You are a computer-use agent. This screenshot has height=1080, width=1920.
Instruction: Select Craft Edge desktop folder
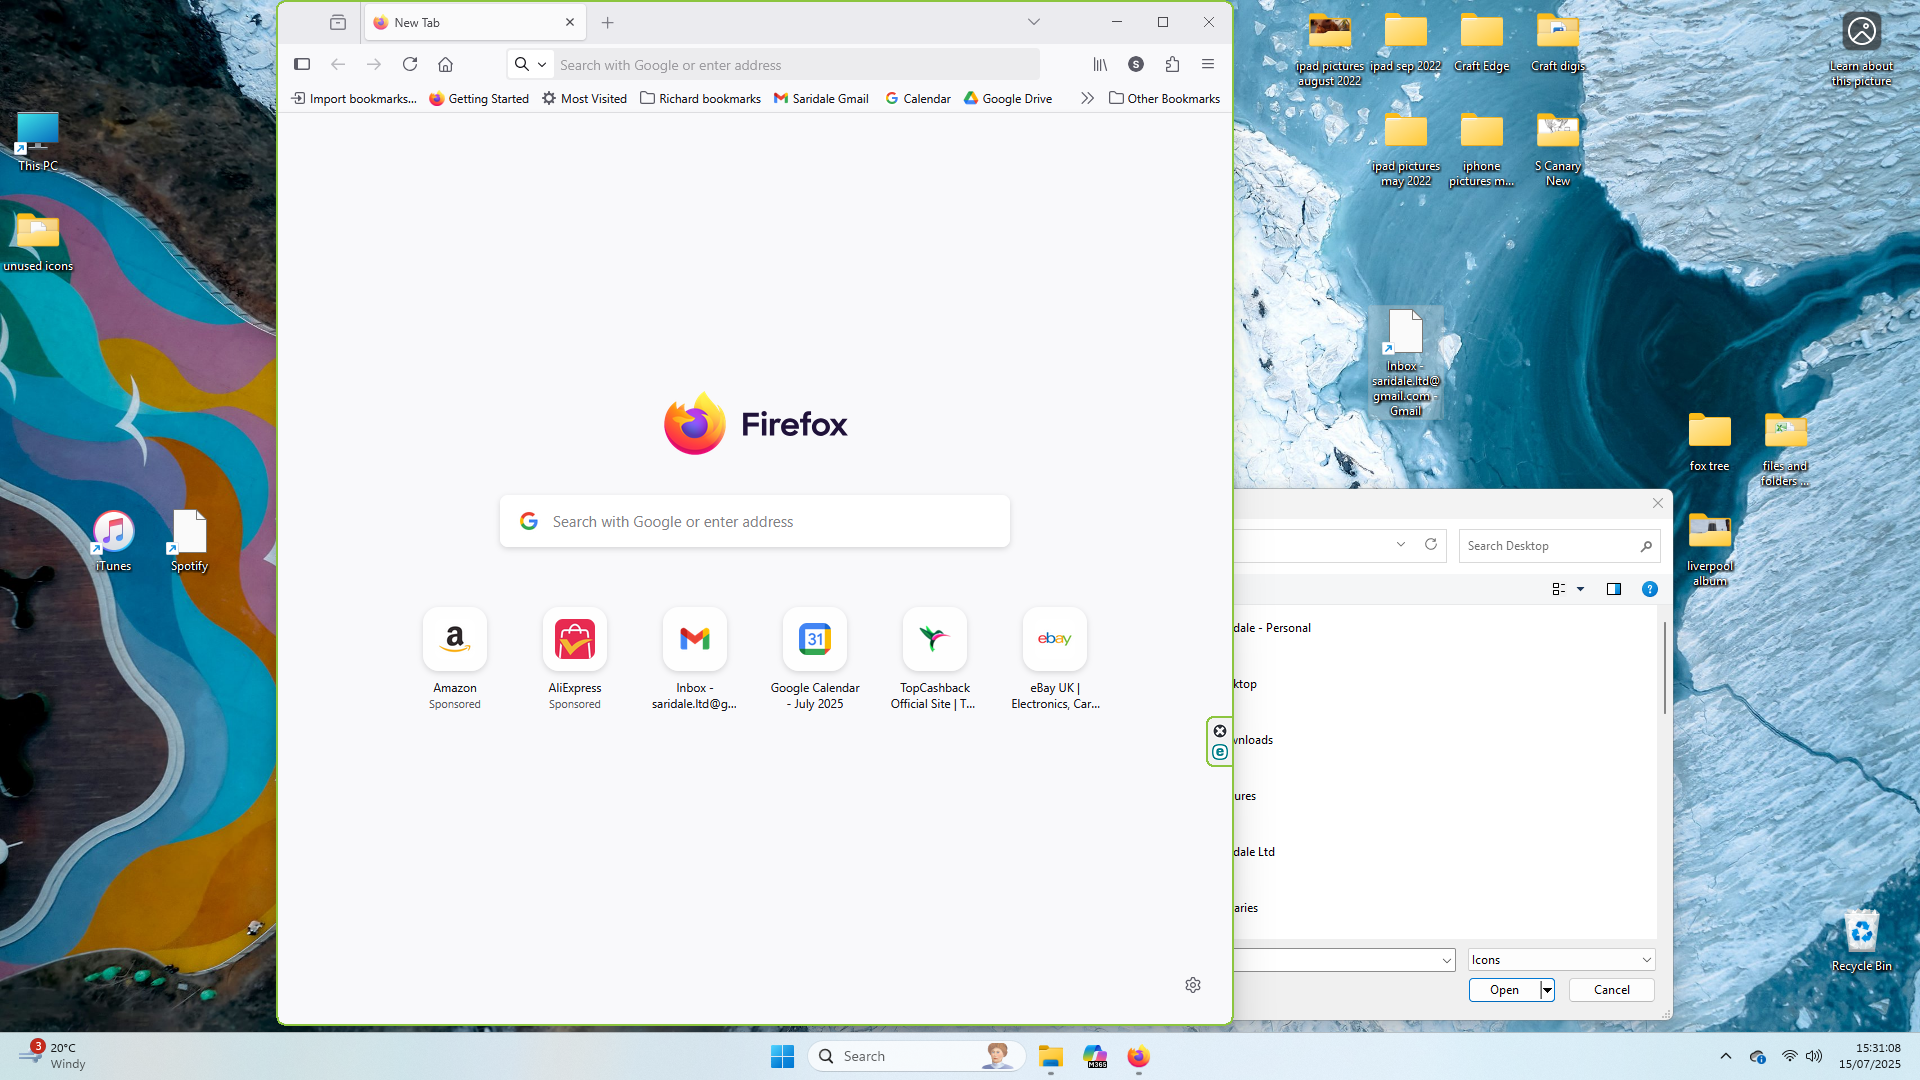[x=1481, y=42]
